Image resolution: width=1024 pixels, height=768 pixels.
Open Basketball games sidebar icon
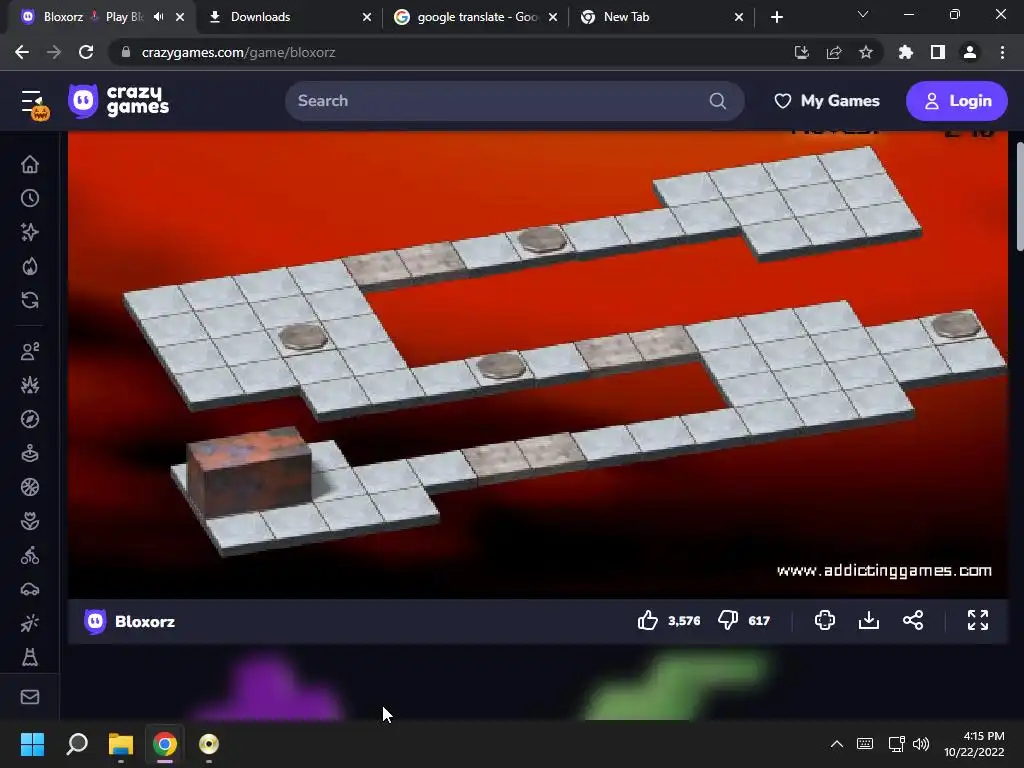click(30, 487)
